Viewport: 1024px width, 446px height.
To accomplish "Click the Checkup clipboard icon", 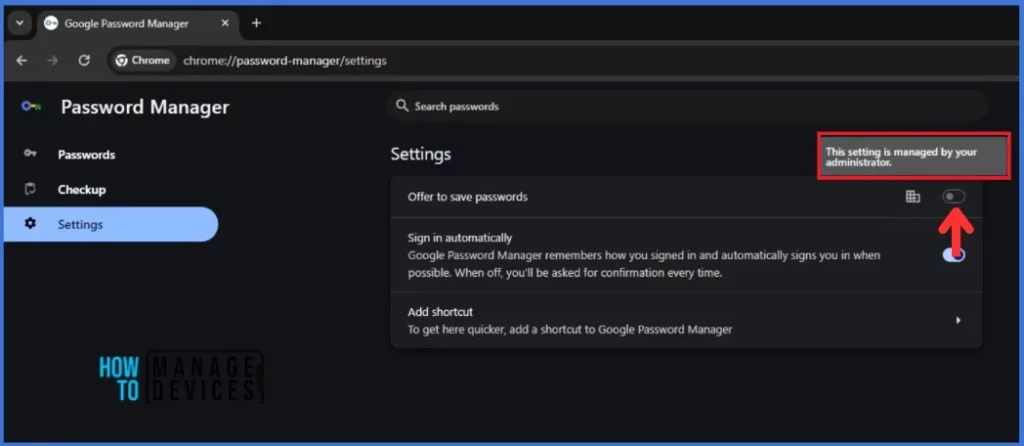I will [x=30, y=189].
